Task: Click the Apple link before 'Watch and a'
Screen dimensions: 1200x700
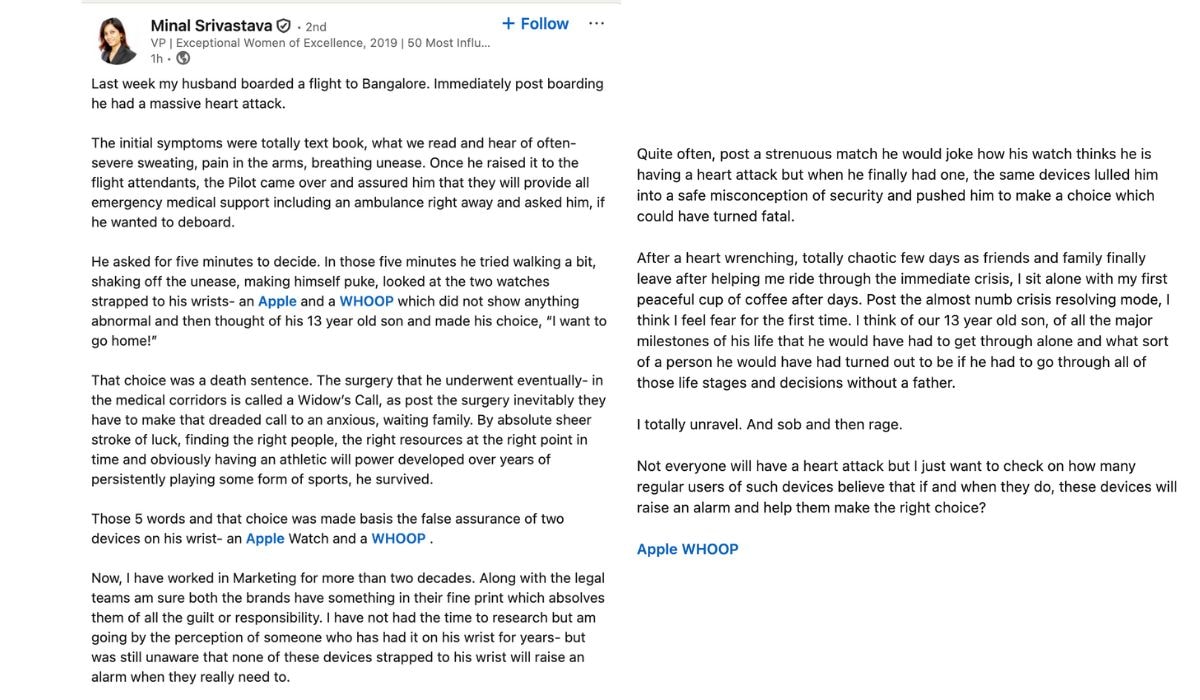Action: click(265, 539)
